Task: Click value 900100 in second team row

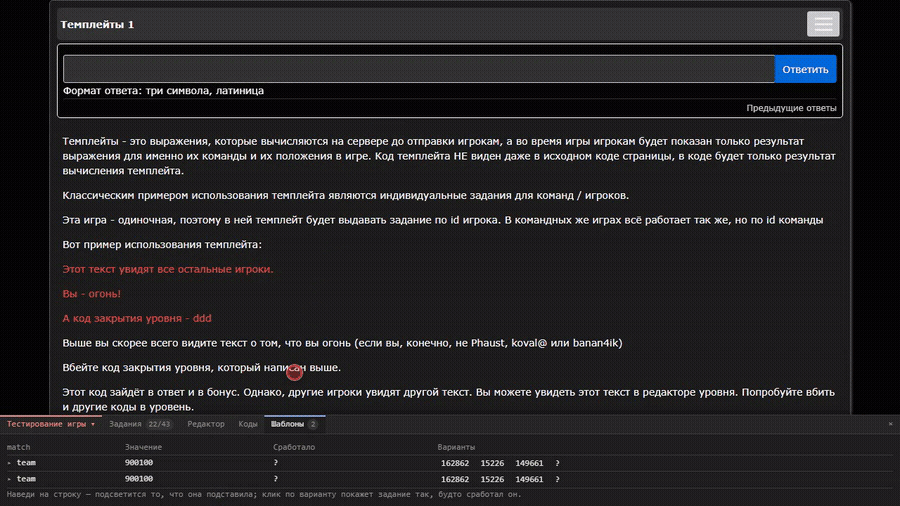Action: point(139,478)
